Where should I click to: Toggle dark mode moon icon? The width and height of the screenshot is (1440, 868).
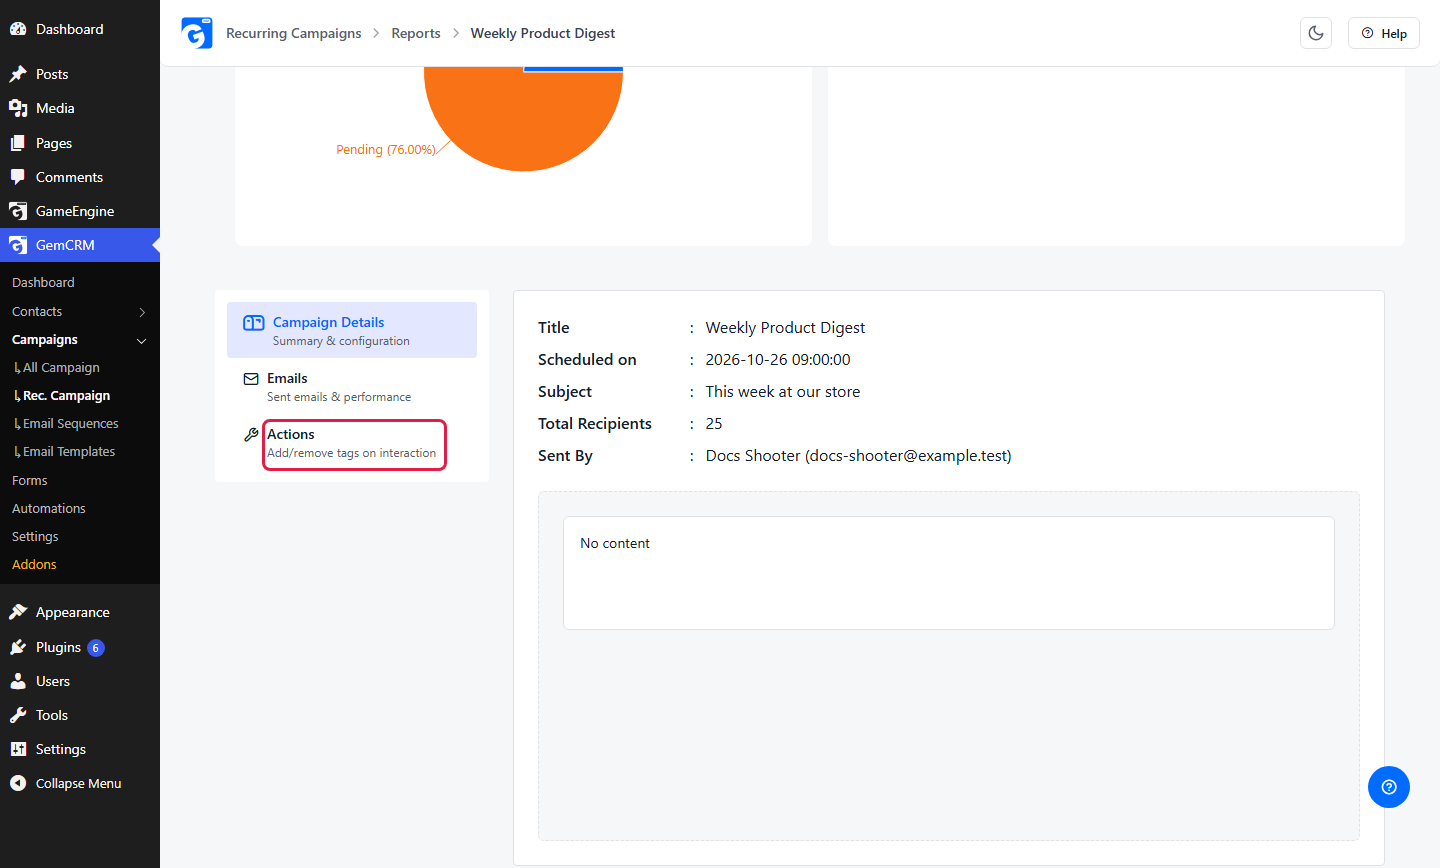click(1316, 33)
